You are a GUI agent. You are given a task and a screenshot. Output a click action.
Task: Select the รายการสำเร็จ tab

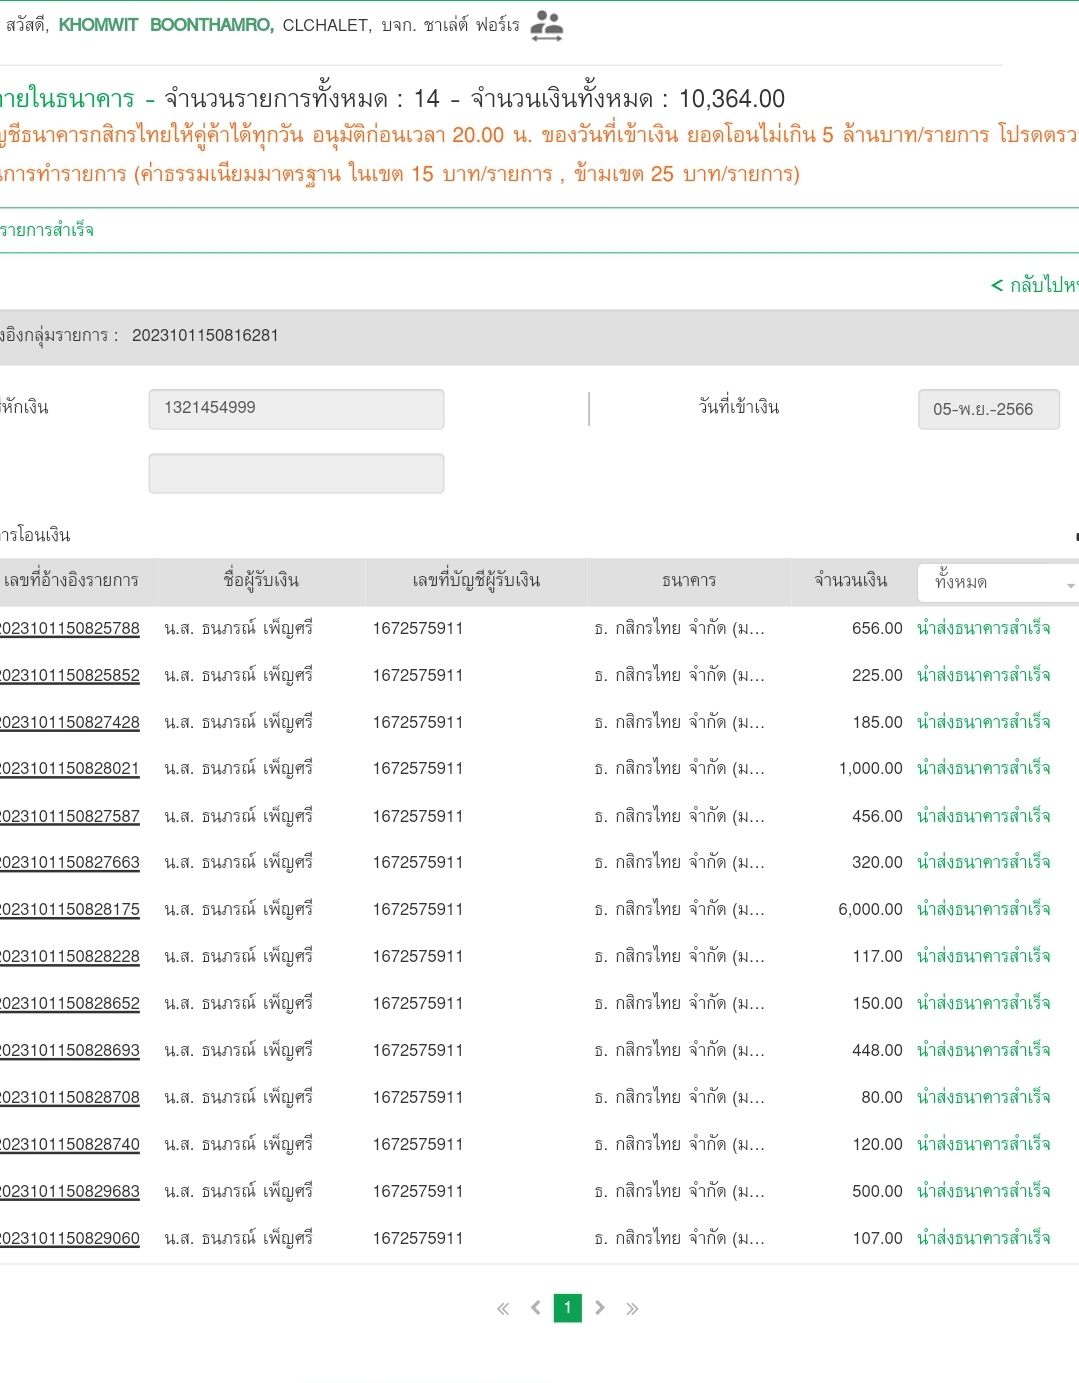[47, 230]
